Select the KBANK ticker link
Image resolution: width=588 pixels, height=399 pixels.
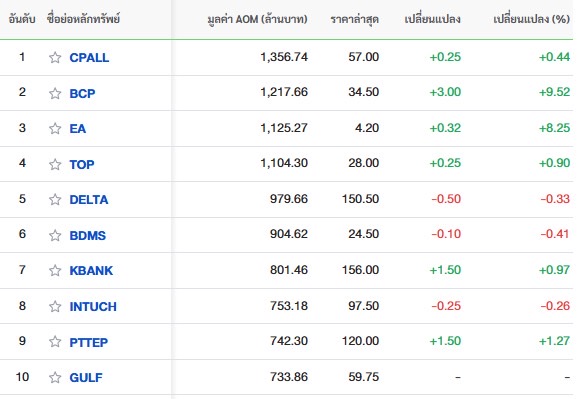click(x=91, y=270)
